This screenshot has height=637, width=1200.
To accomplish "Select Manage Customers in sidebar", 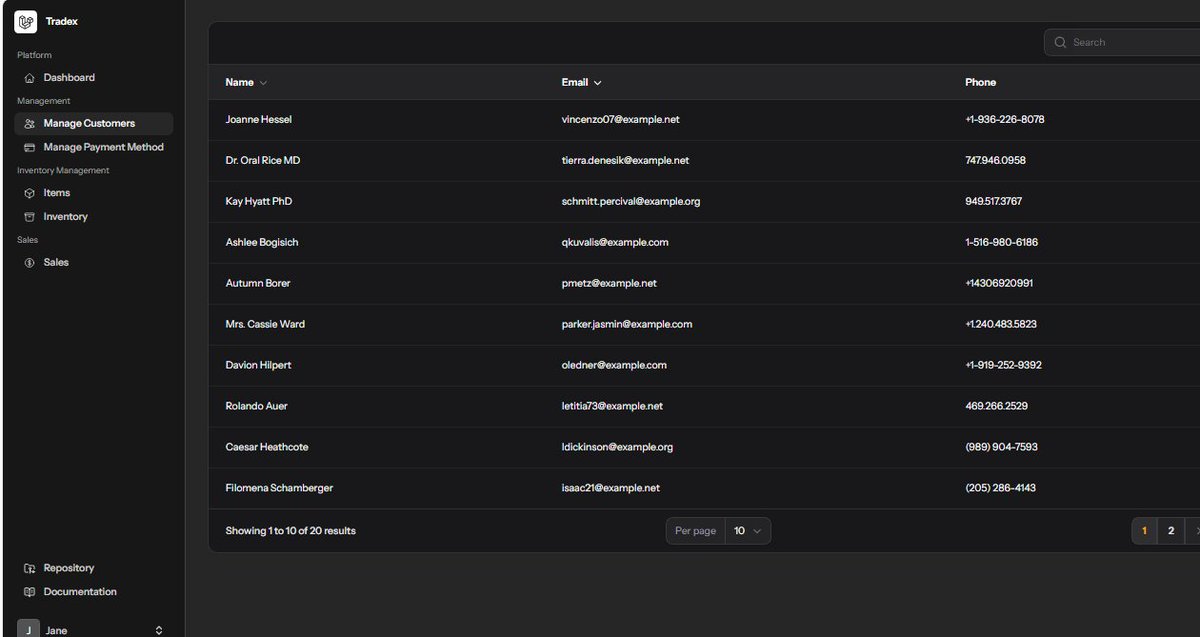I will point(94,124).
